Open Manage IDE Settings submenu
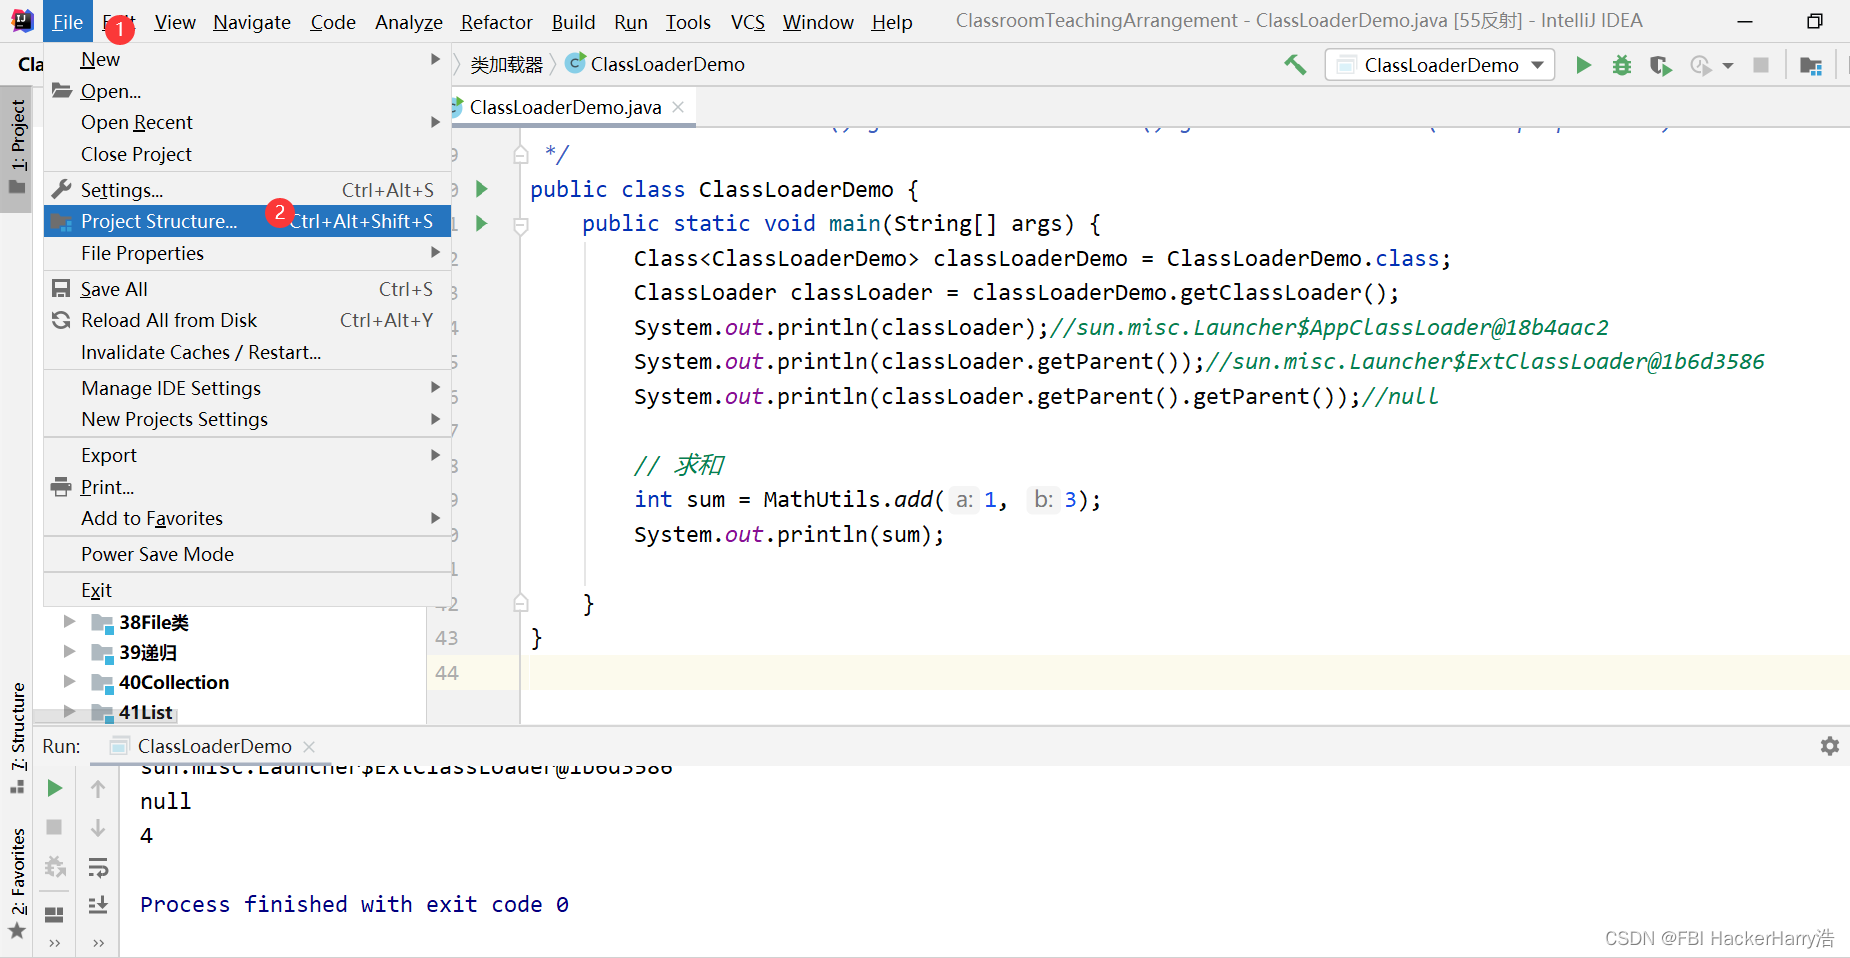1850x958 pixels. [247, 388]
